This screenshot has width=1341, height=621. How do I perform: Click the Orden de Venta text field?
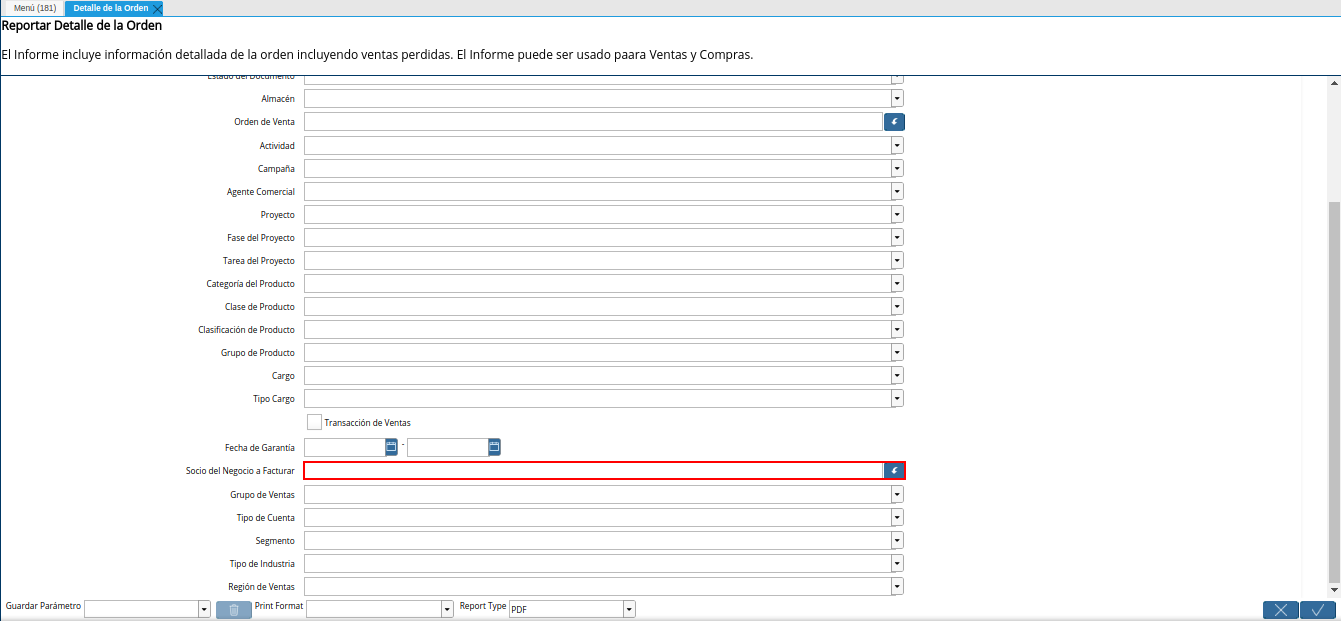[x=593, y=122]
